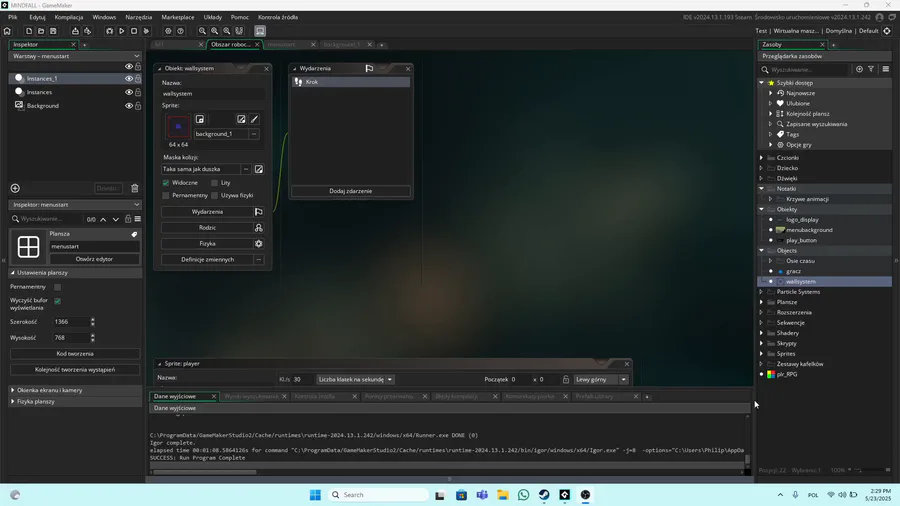
Task: Stop the running game
Action: coord(134,31)
